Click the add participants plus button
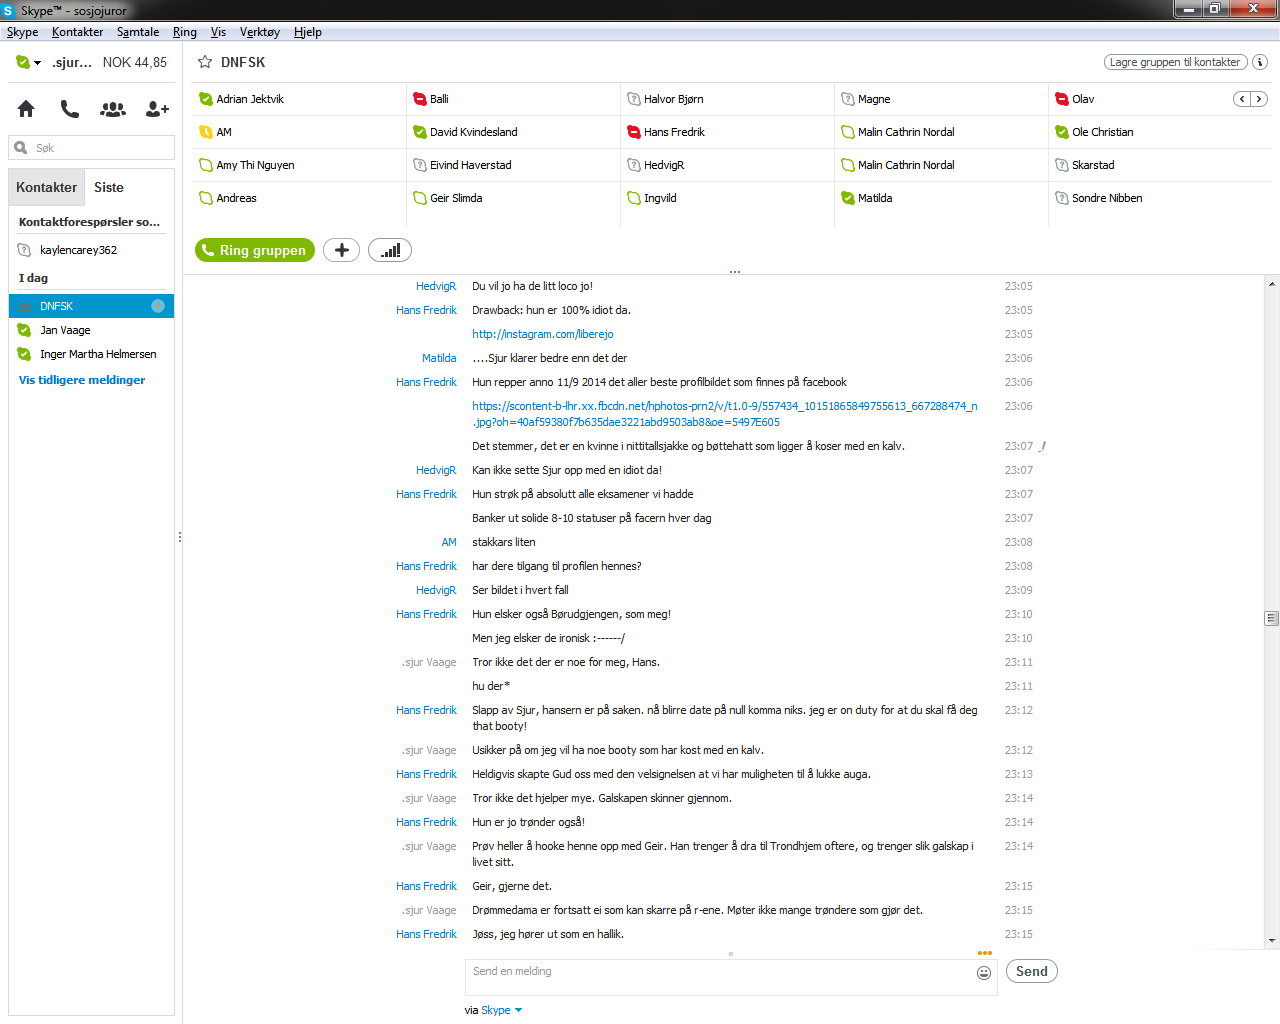This screenshot has height=1024, width=1280. pos(341,250)
